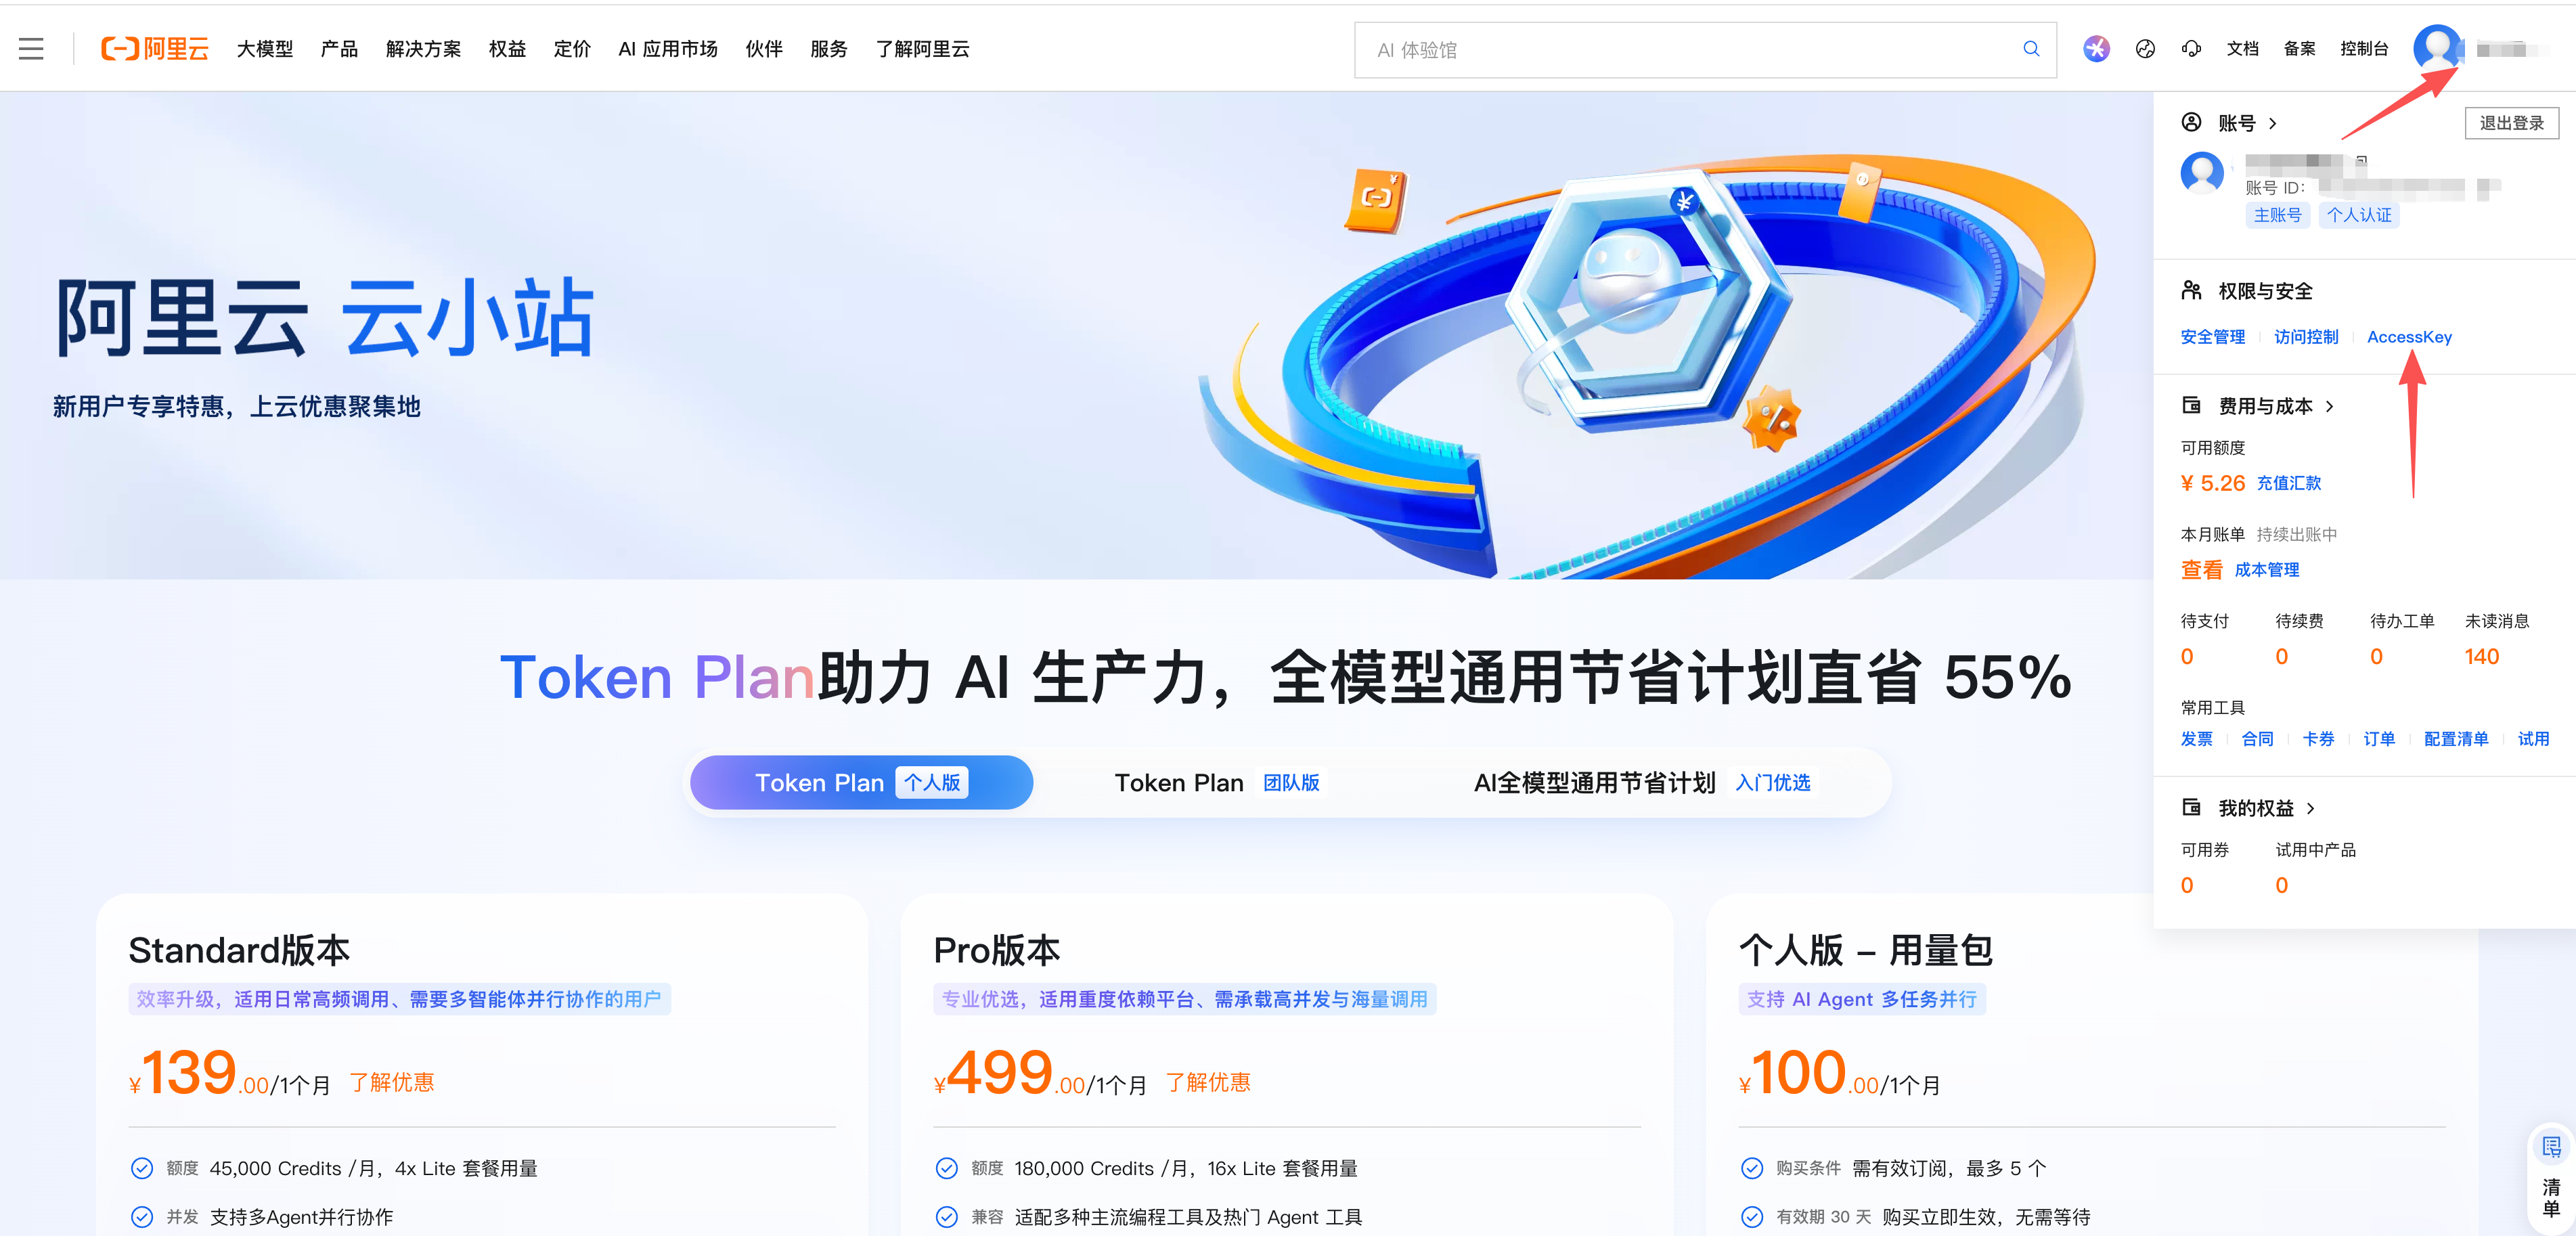
Task: Click the unread messages count 140
Action: [x=2481, y=657]
